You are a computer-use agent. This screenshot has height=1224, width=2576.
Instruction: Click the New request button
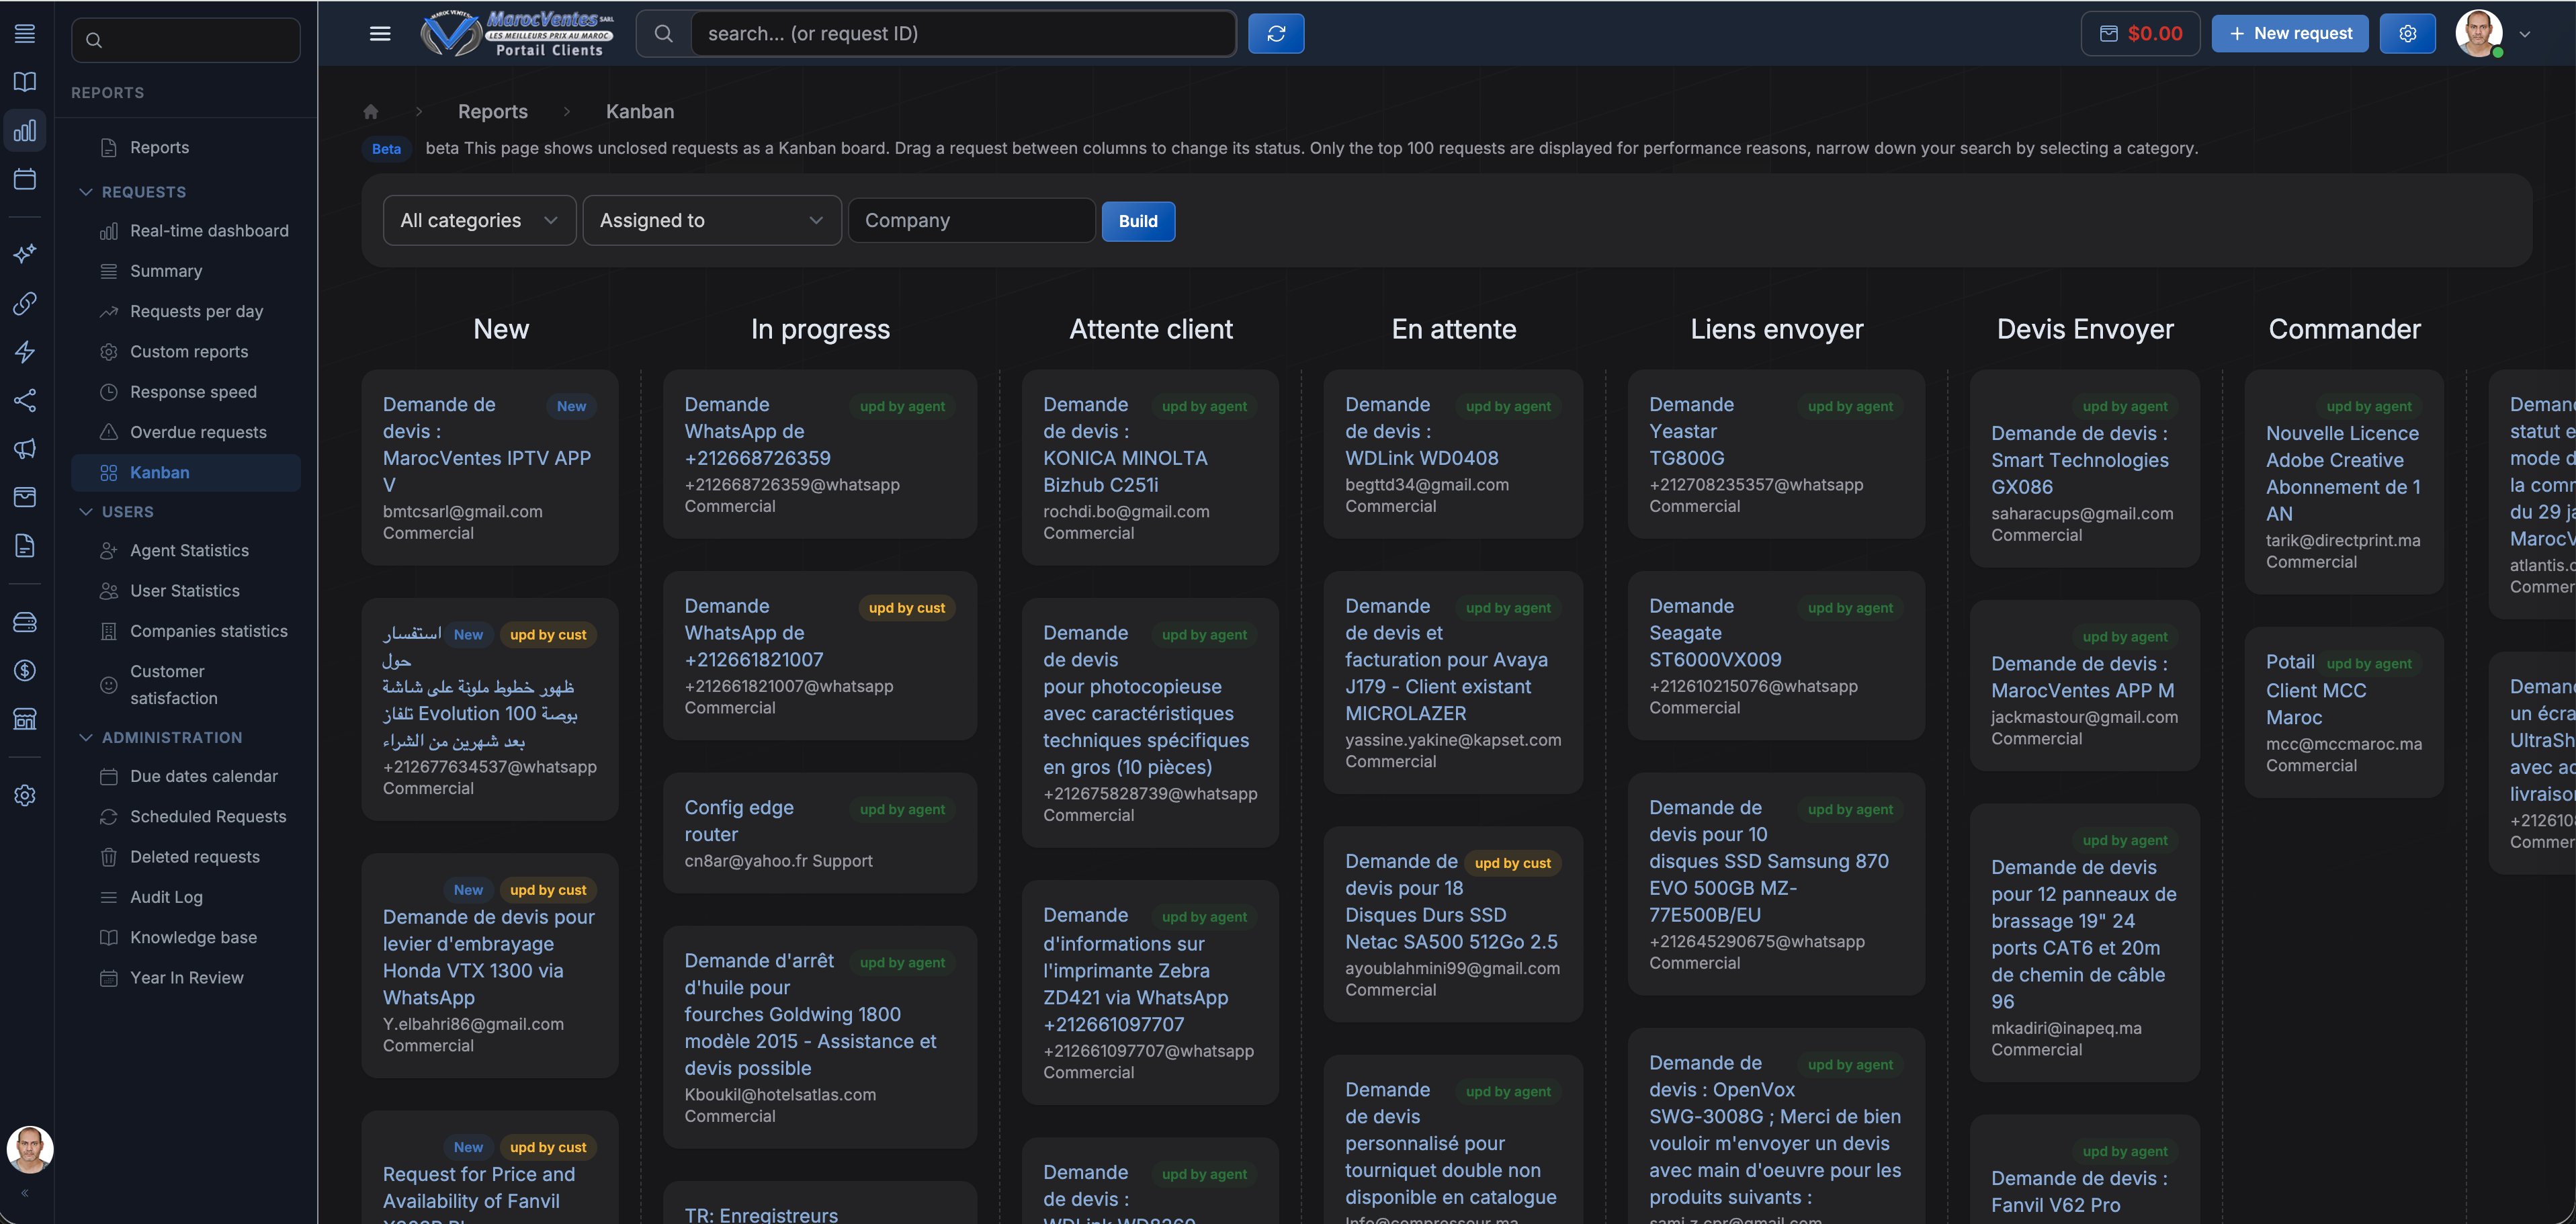pyautogui.click(x=2290, y=33)
